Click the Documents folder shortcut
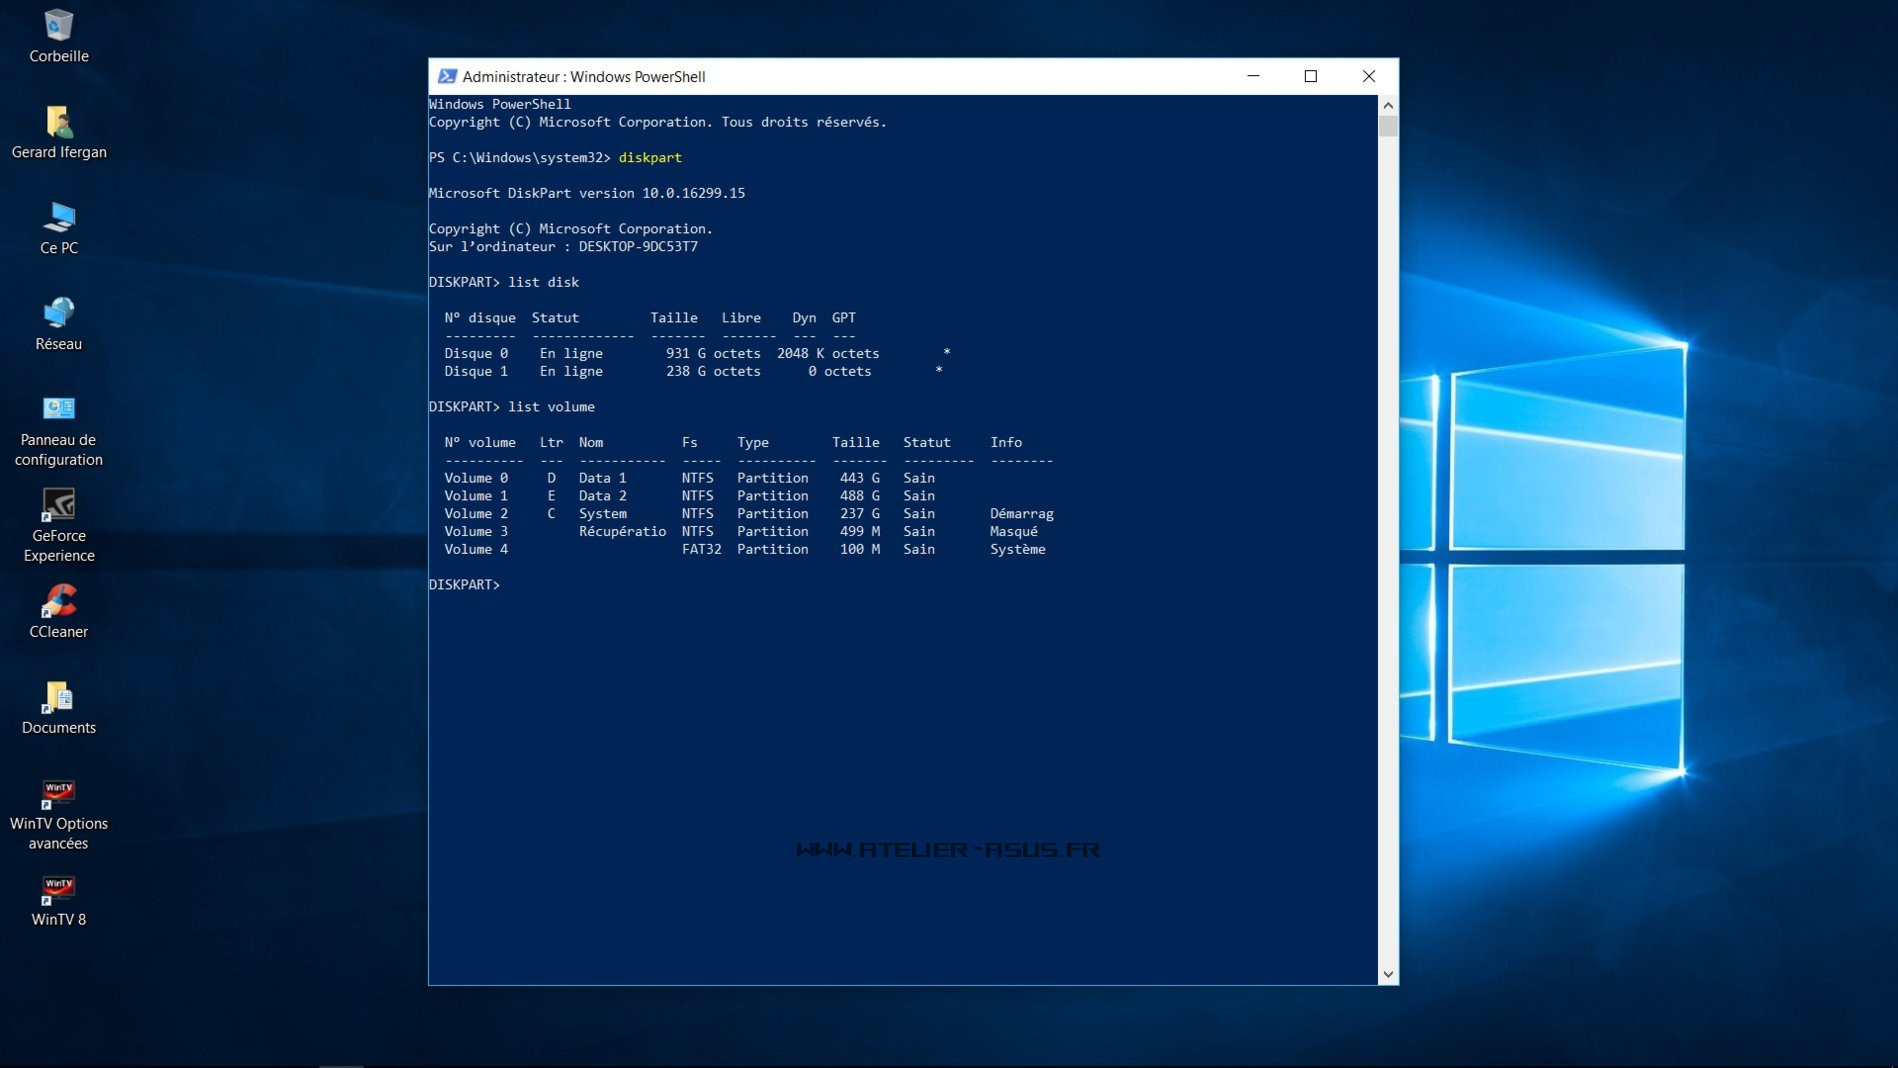This screenshot has height=1068, width=1898. [58, 698]
